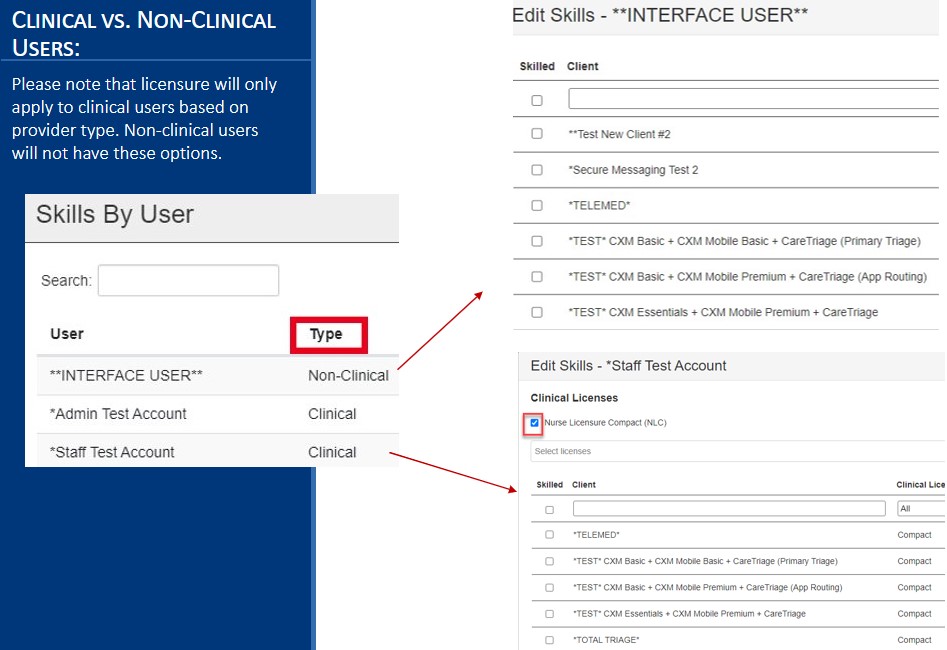Check the Skilled box for **Test New Client #2

537,134
